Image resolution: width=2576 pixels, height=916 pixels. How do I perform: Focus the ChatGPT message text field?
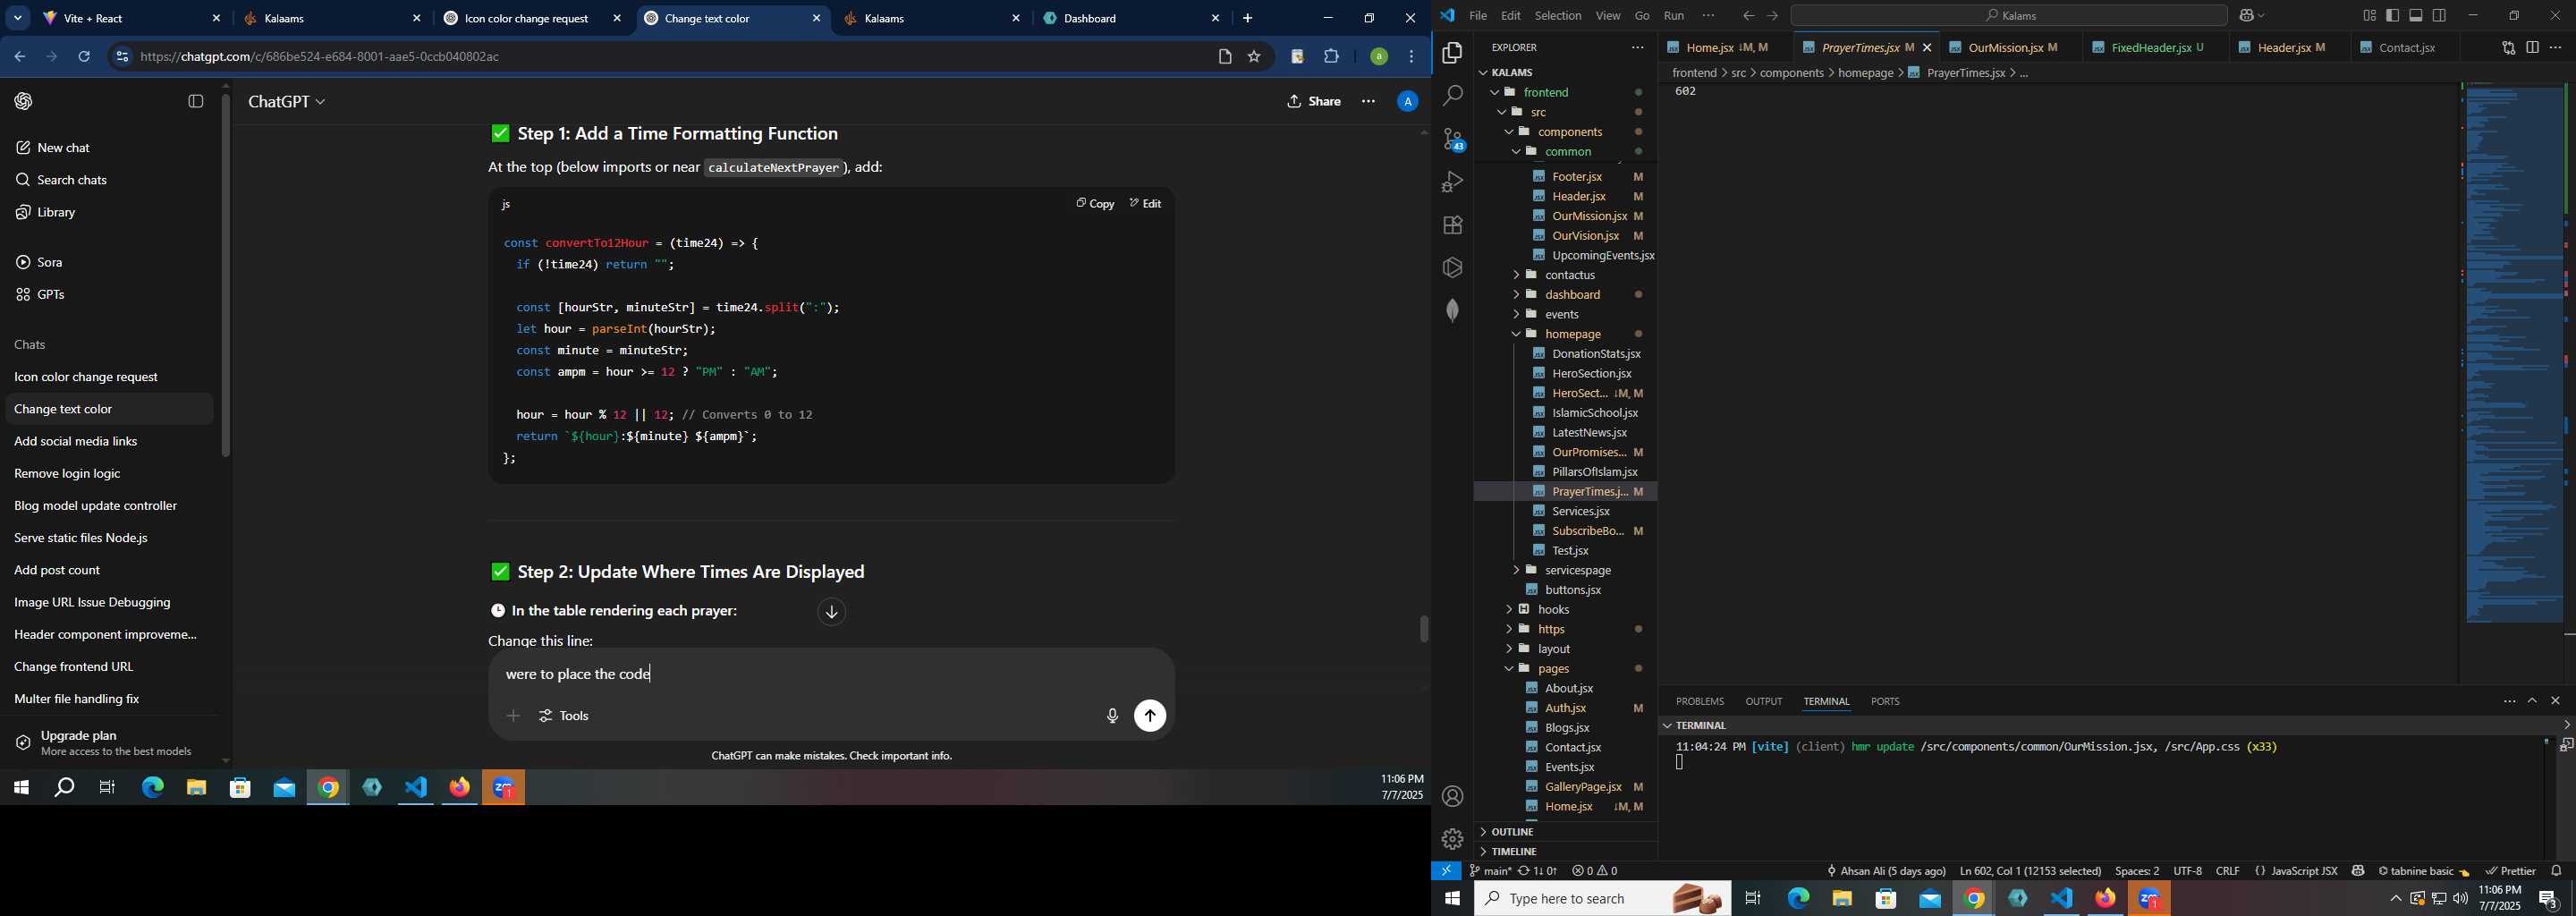pyautogui.click(x=830, y=675)
